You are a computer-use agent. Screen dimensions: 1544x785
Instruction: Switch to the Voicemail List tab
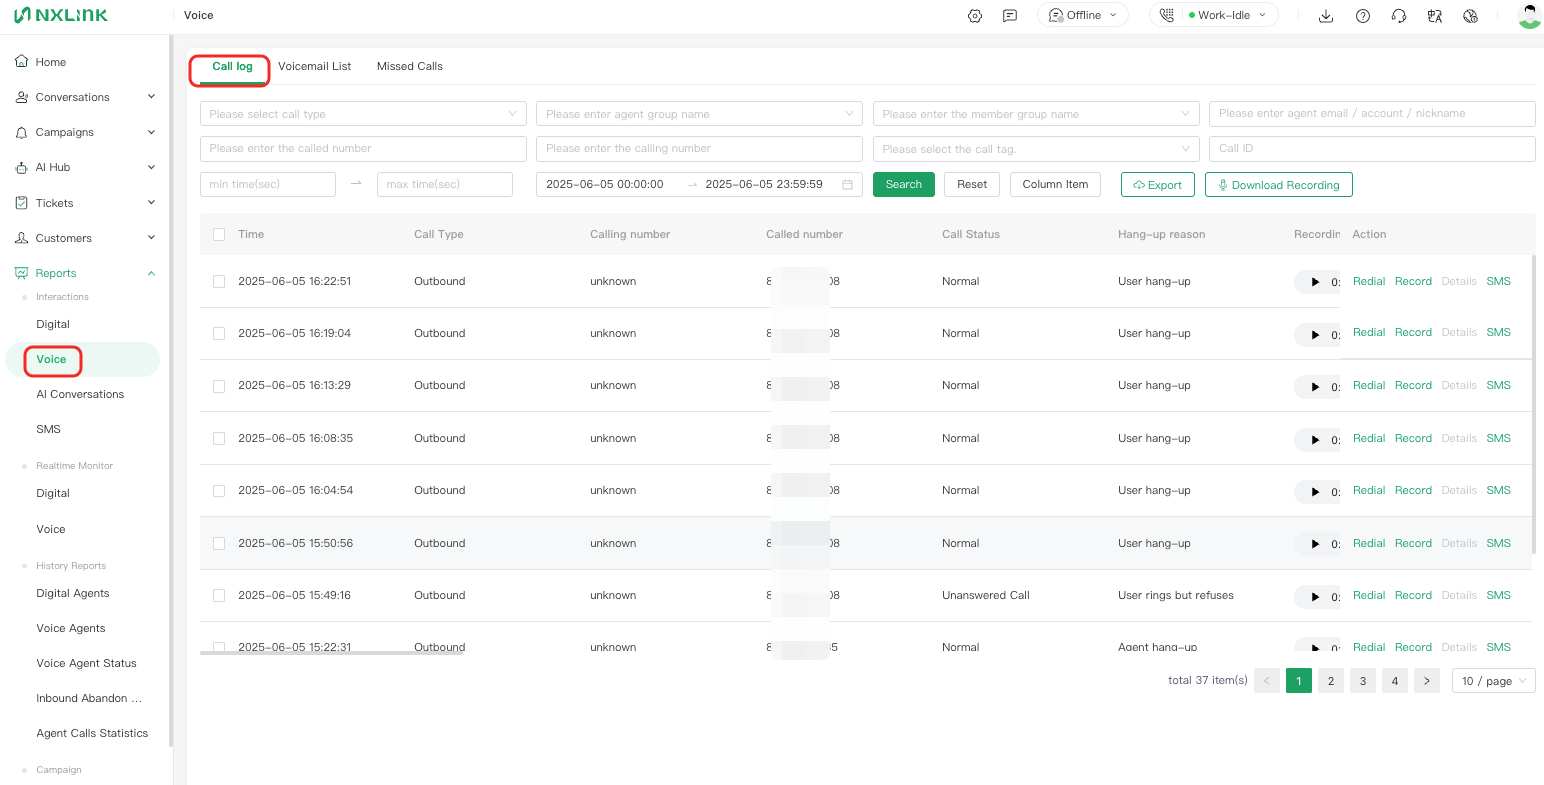coord(315,66)
